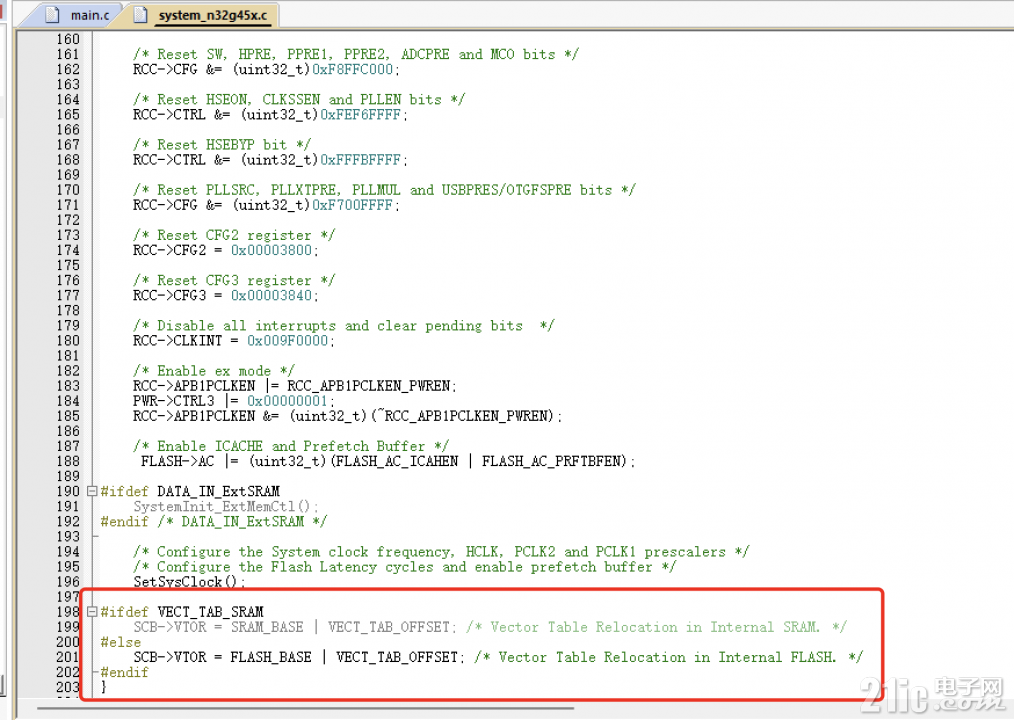The width and height of the screenshot is (1014, 720).
Task: Collapse the #ifdef VECT_TAB_SRAM block
Action: (92, 611)
